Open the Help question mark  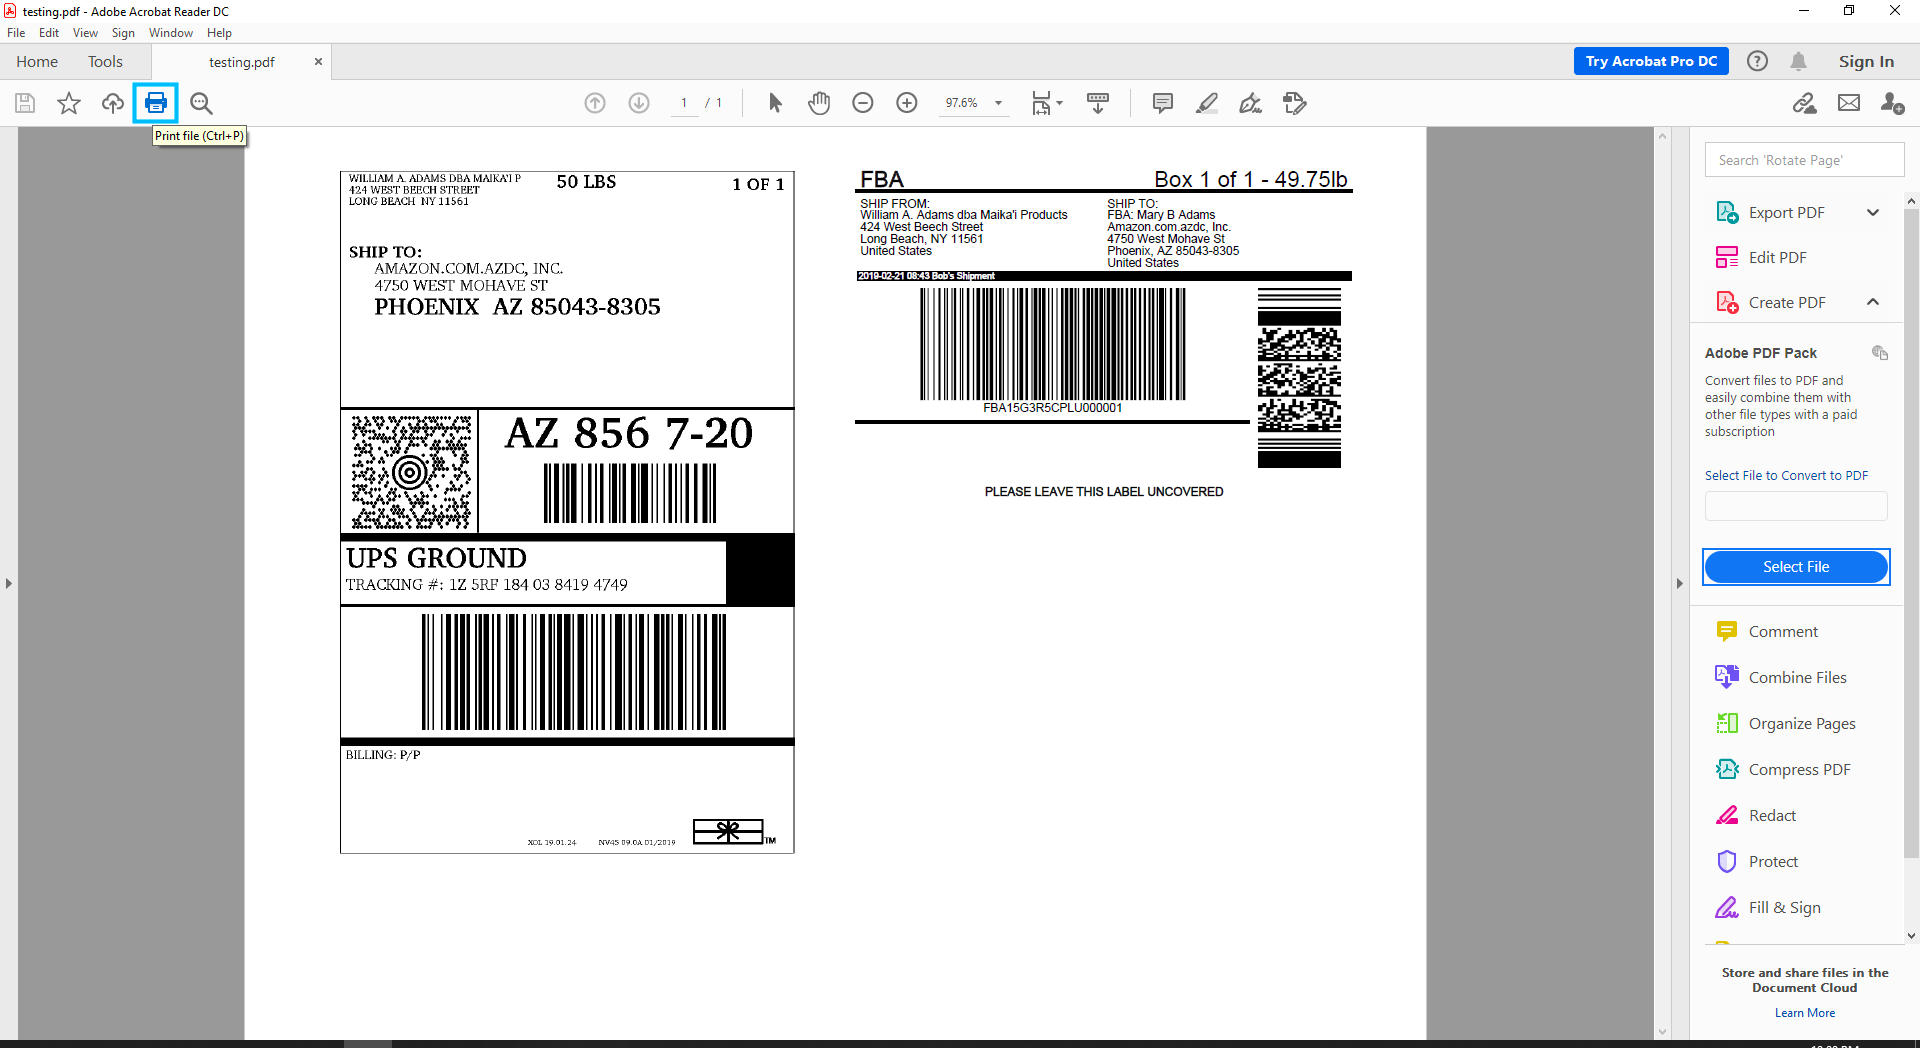(x=1757, y=61)
